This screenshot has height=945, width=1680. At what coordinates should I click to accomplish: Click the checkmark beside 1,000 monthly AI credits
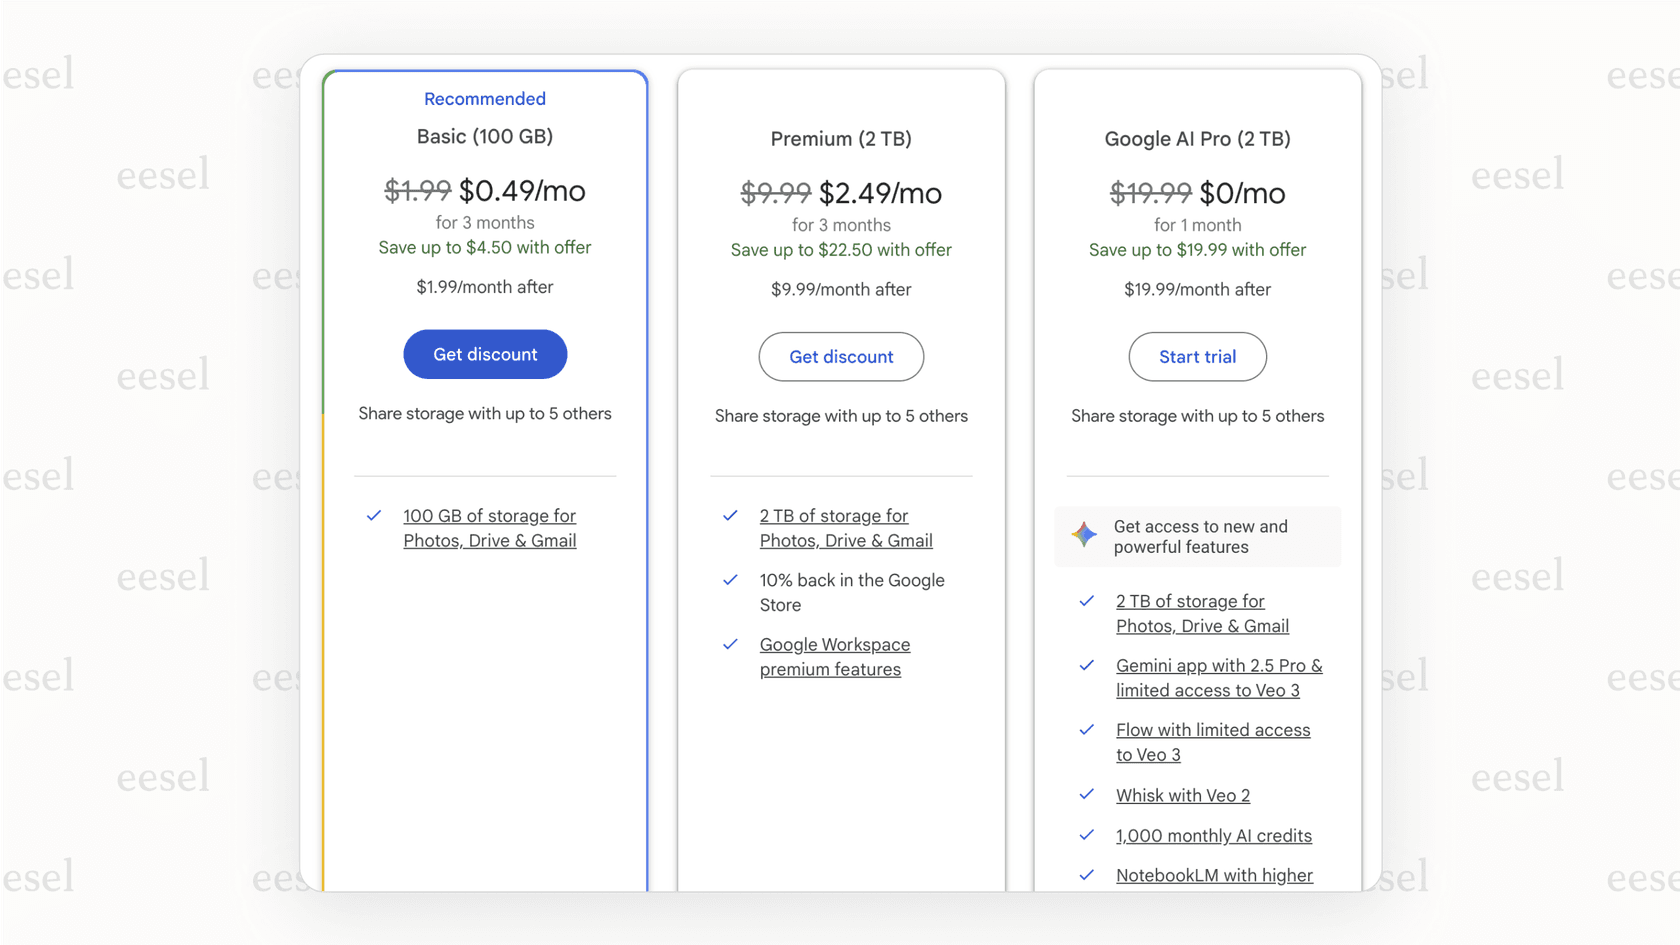tap(1087, 835)
